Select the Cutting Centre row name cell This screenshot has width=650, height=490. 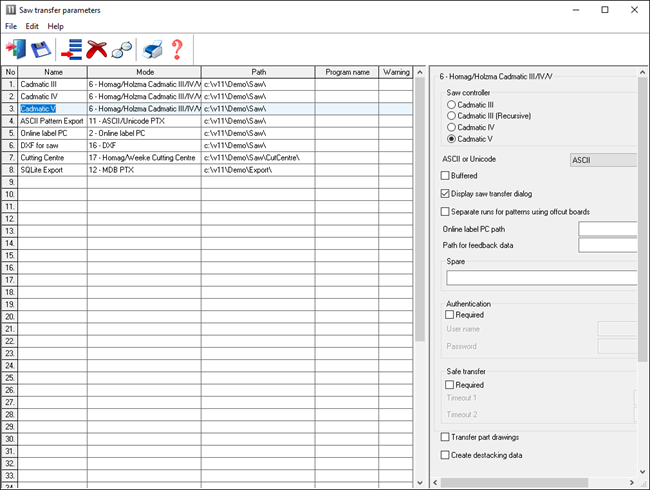click(52, 157)
